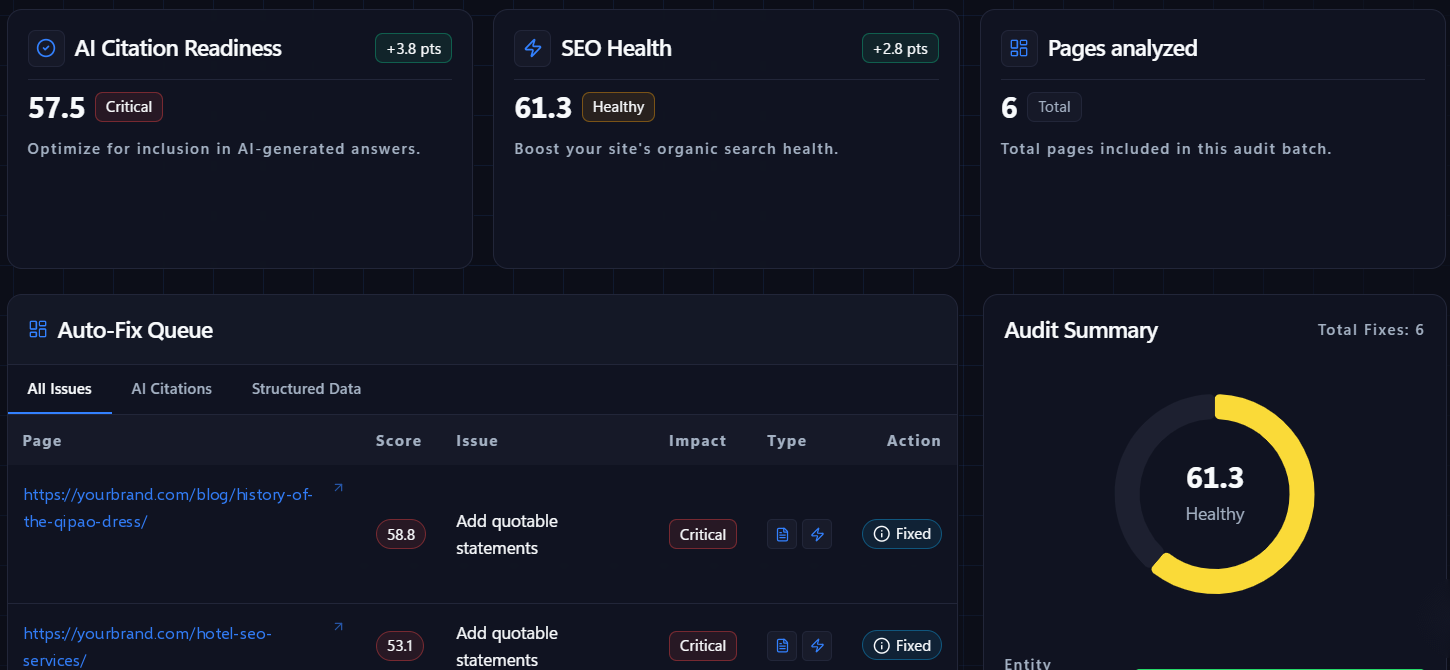Click the SEO Health heading

616,48
